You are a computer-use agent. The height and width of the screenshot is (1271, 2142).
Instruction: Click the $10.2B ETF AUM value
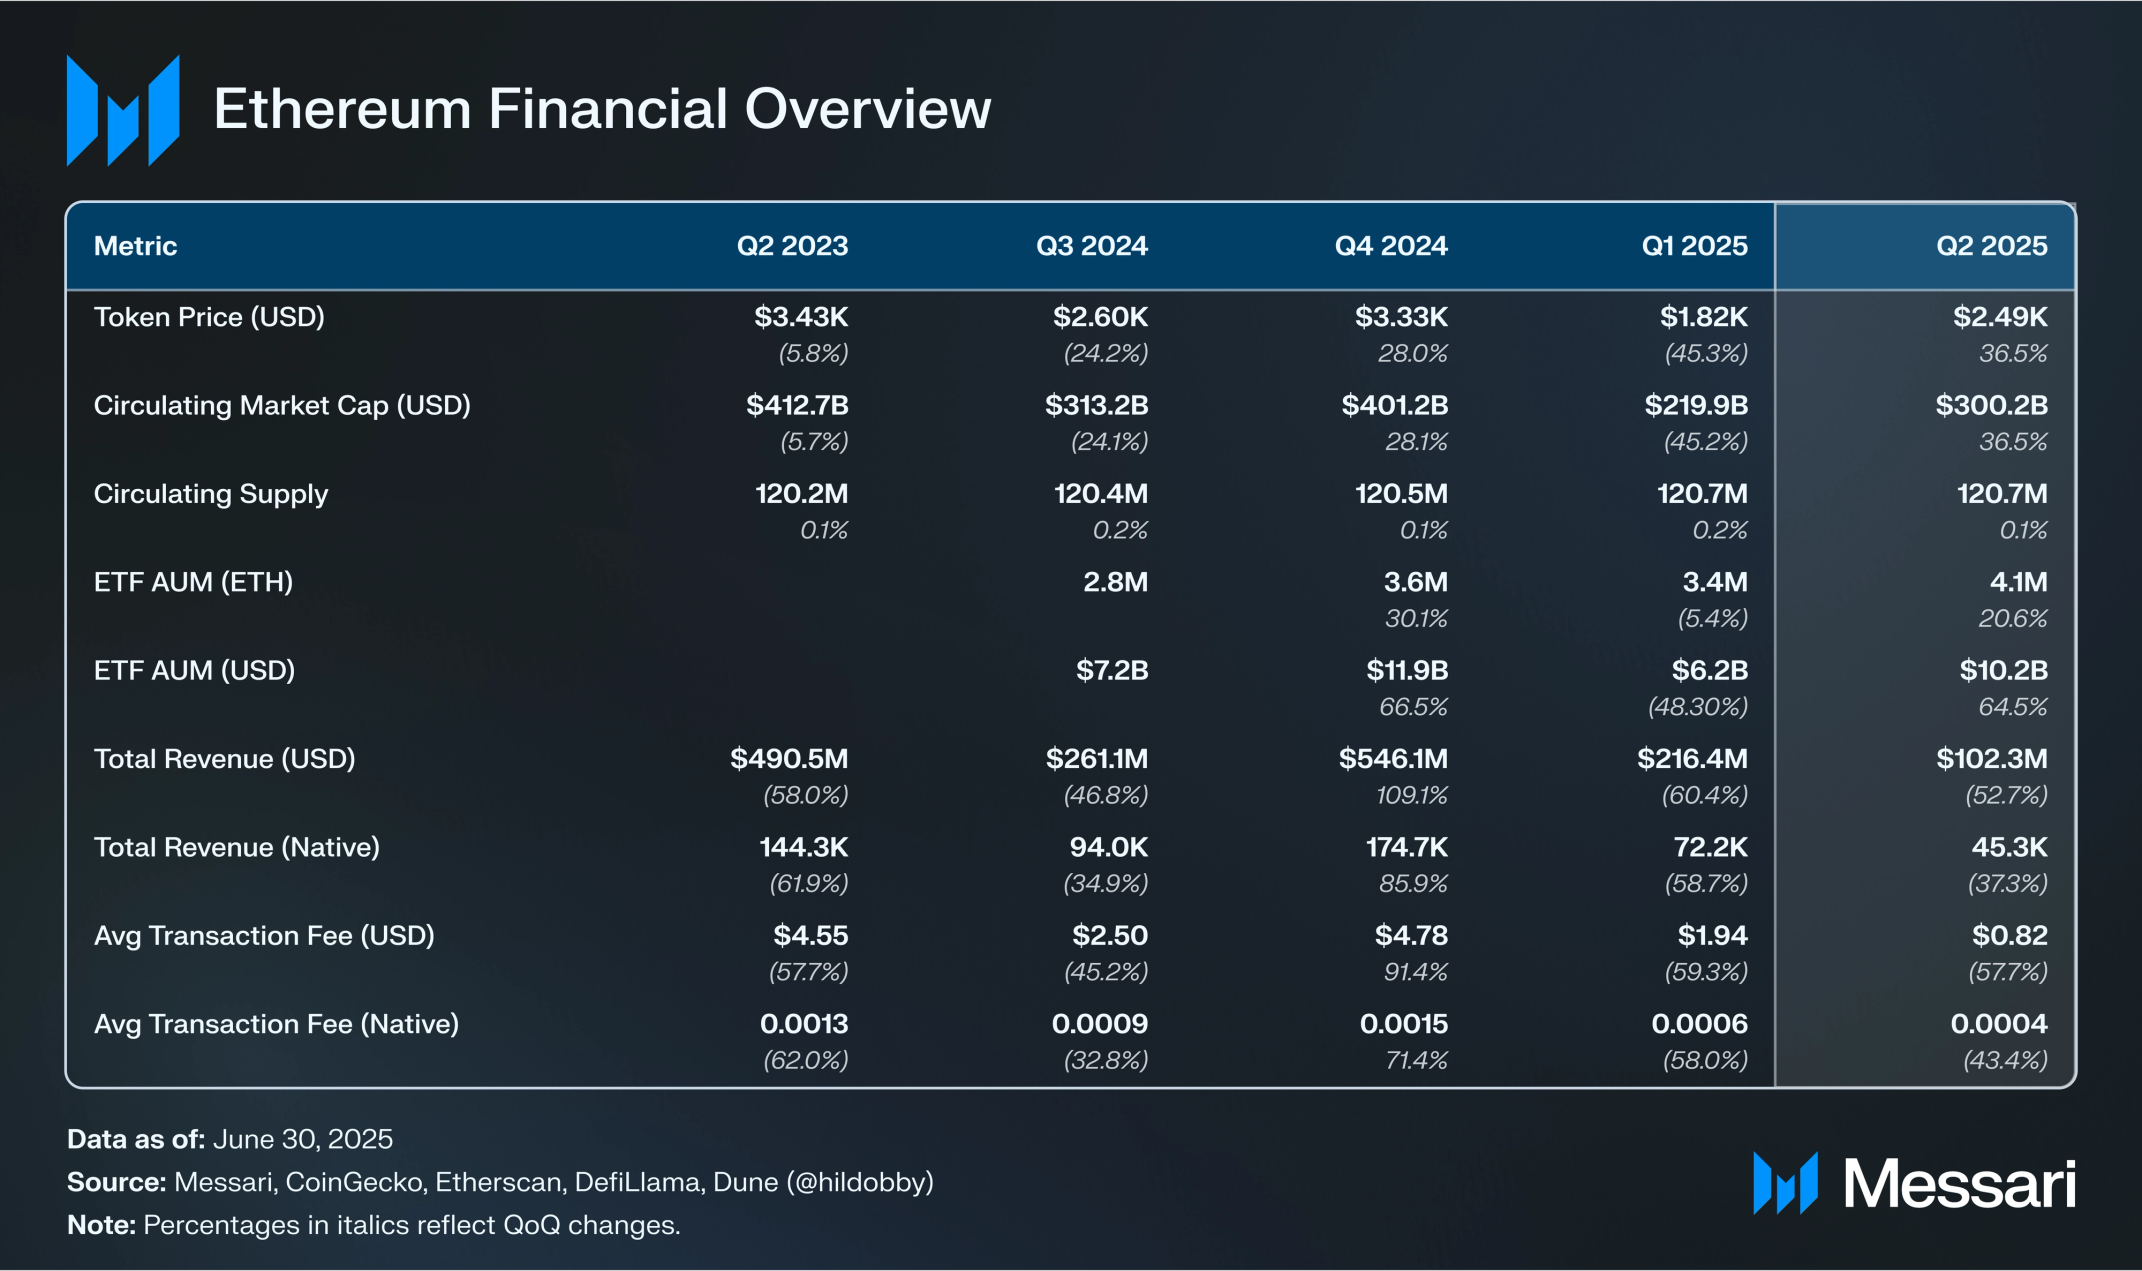click(2003, 670)
